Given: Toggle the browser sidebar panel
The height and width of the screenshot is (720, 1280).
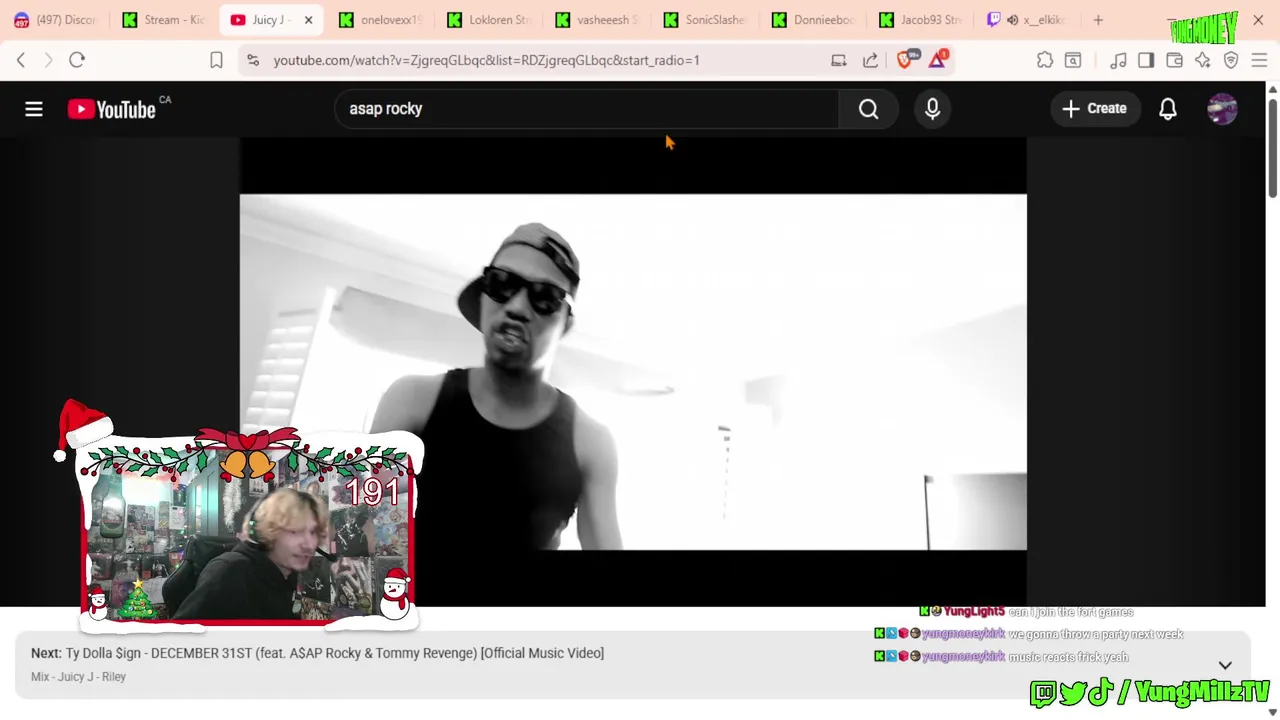Looking at the screenshot, I should (1146, 60).
